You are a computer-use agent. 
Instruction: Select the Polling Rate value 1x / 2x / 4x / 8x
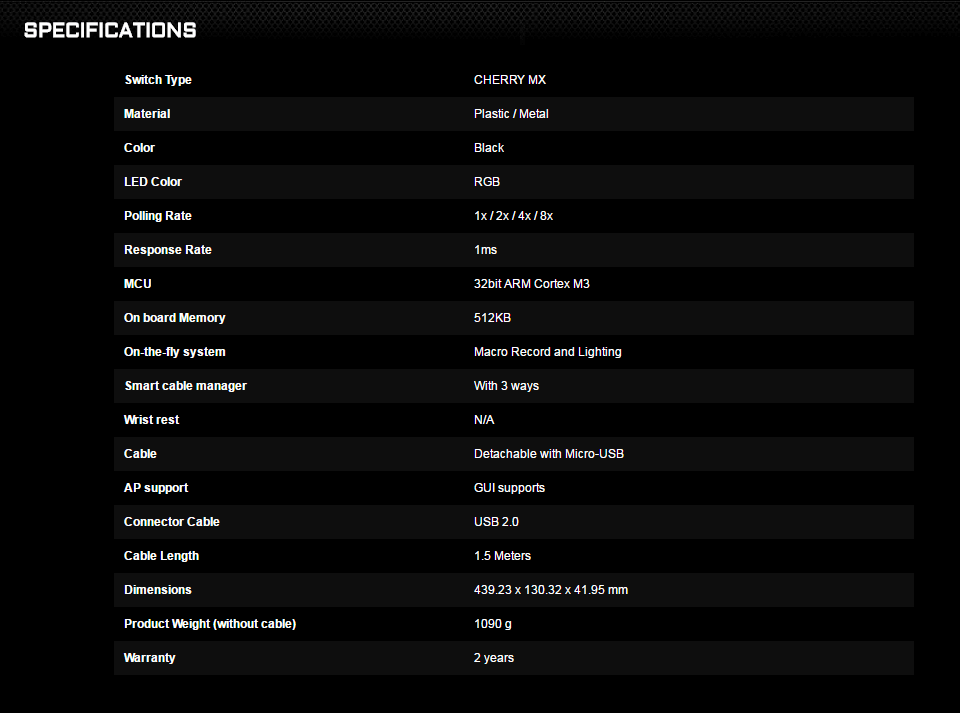513,216
